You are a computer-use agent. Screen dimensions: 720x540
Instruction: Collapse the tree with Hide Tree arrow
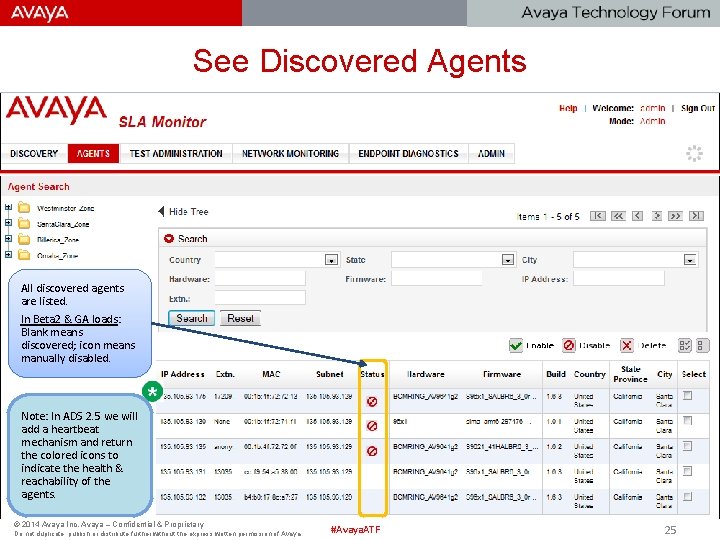click(161, 212)
